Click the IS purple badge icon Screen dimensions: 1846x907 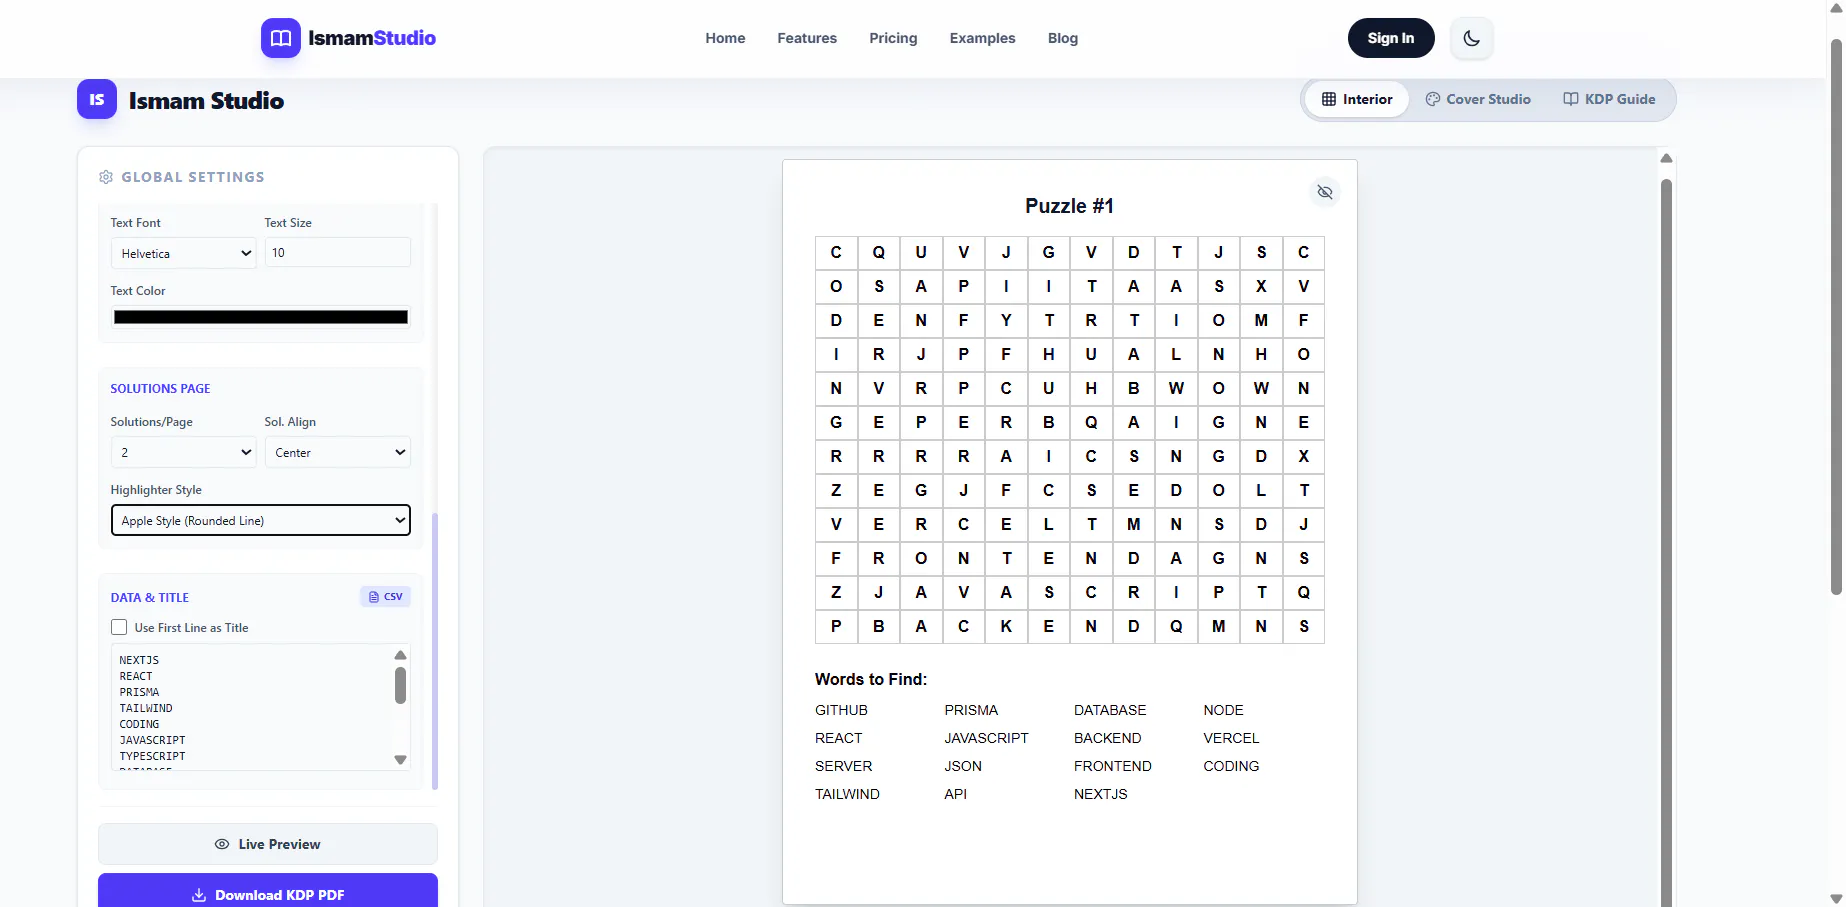click(x=97, y=99)
